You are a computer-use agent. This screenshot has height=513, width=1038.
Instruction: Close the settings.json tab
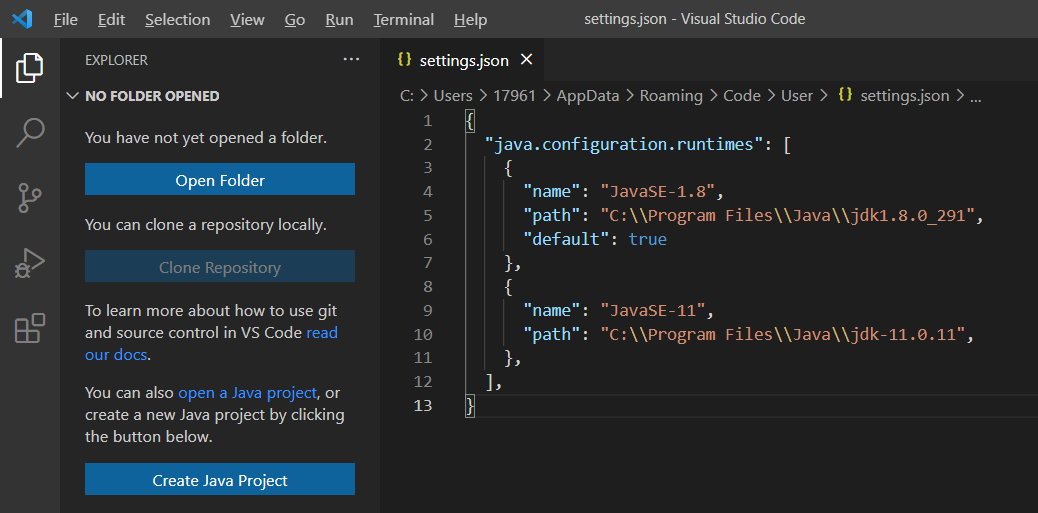(x=526, y=60)
